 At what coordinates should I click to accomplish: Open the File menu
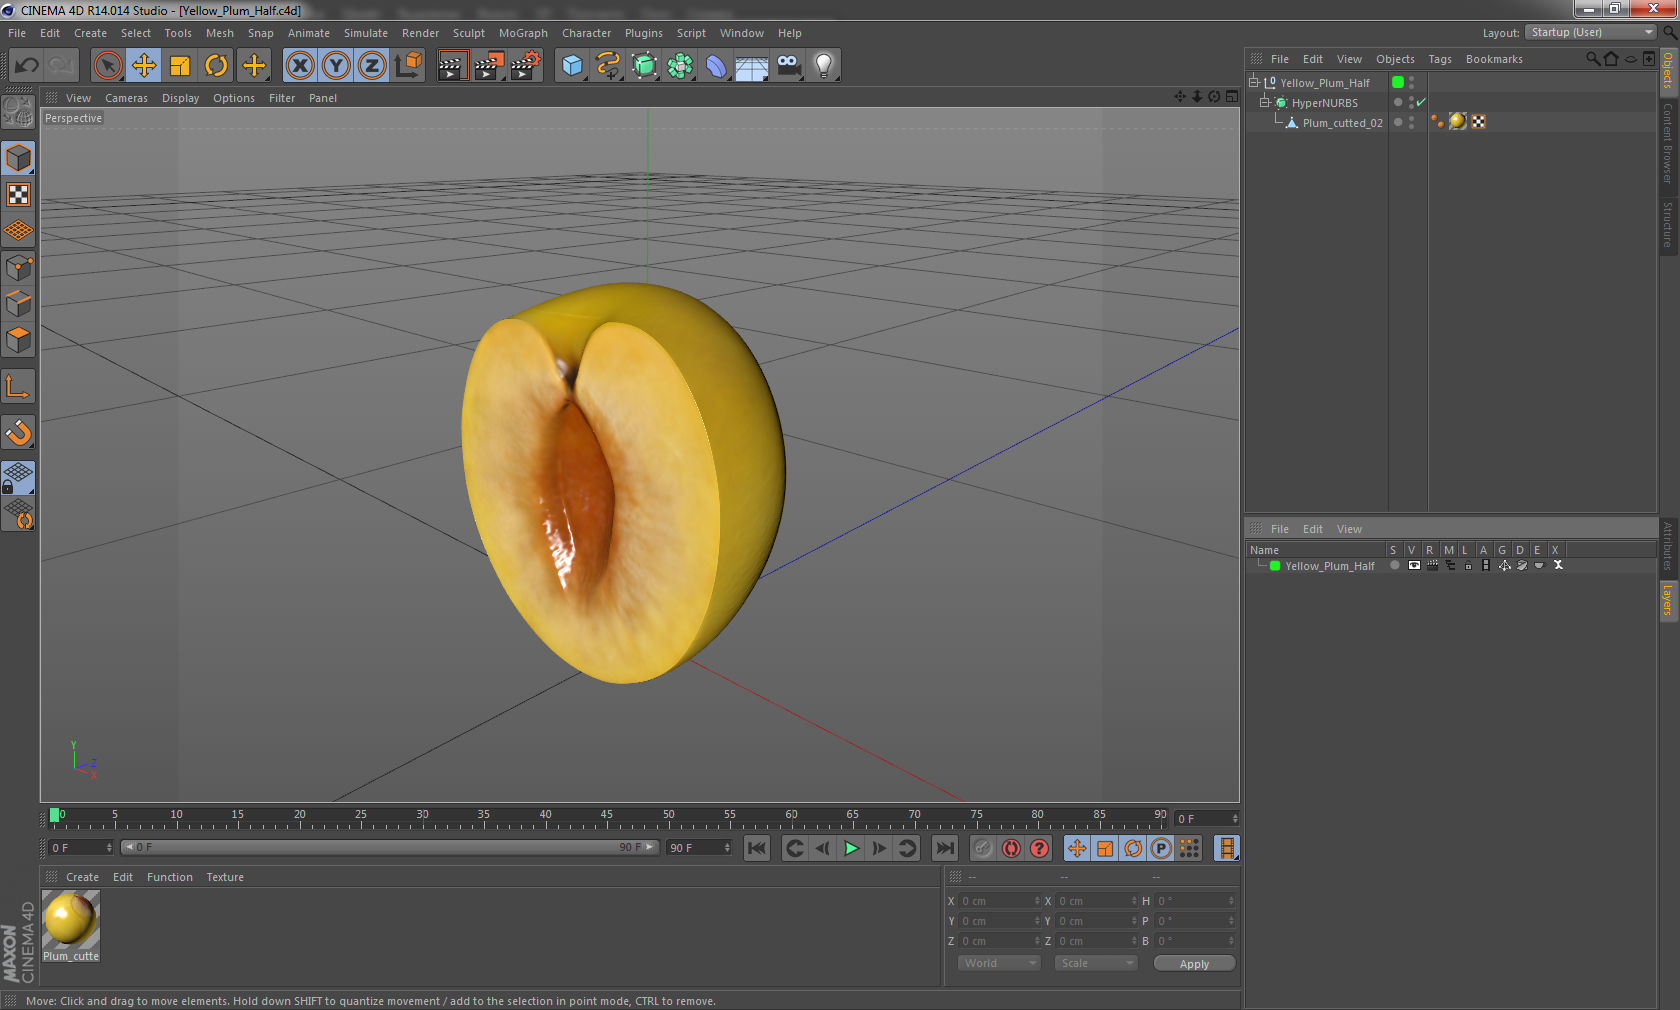[x=17, y=33]
